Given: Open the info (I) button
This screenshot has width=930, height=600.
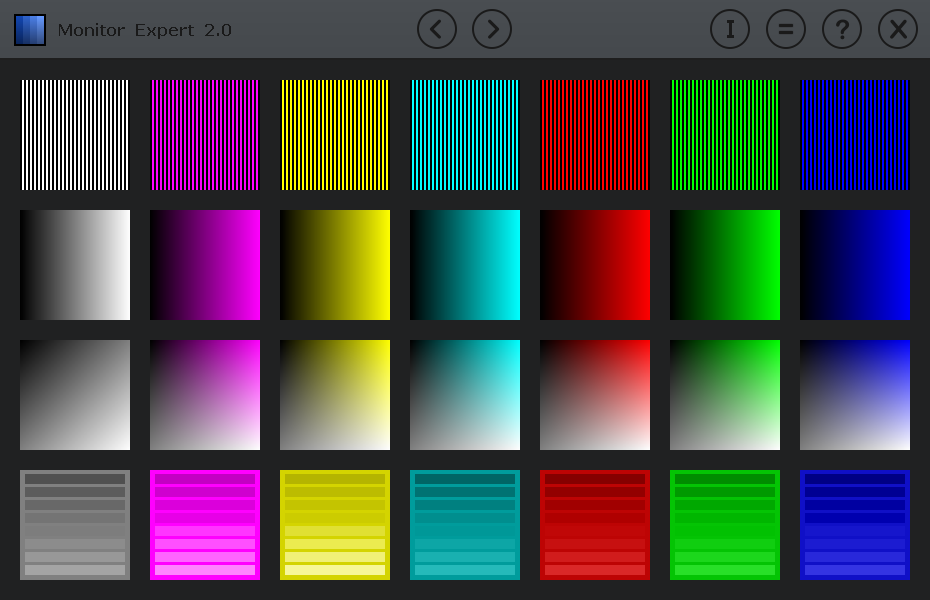Looking at the screenshot, I should pyautogui.click(x=730, y=29).
